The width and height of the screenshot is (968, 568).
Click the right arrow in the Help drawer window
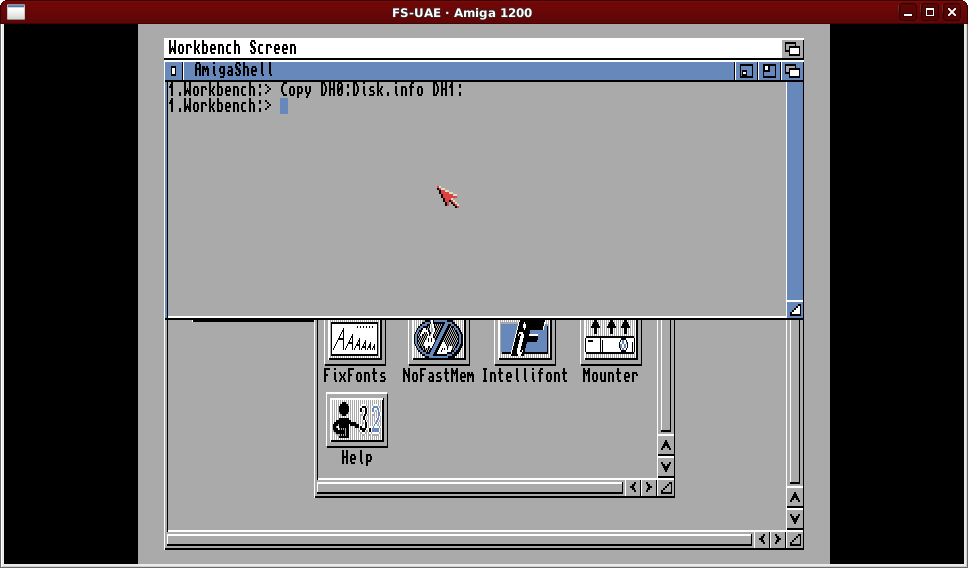649,488
